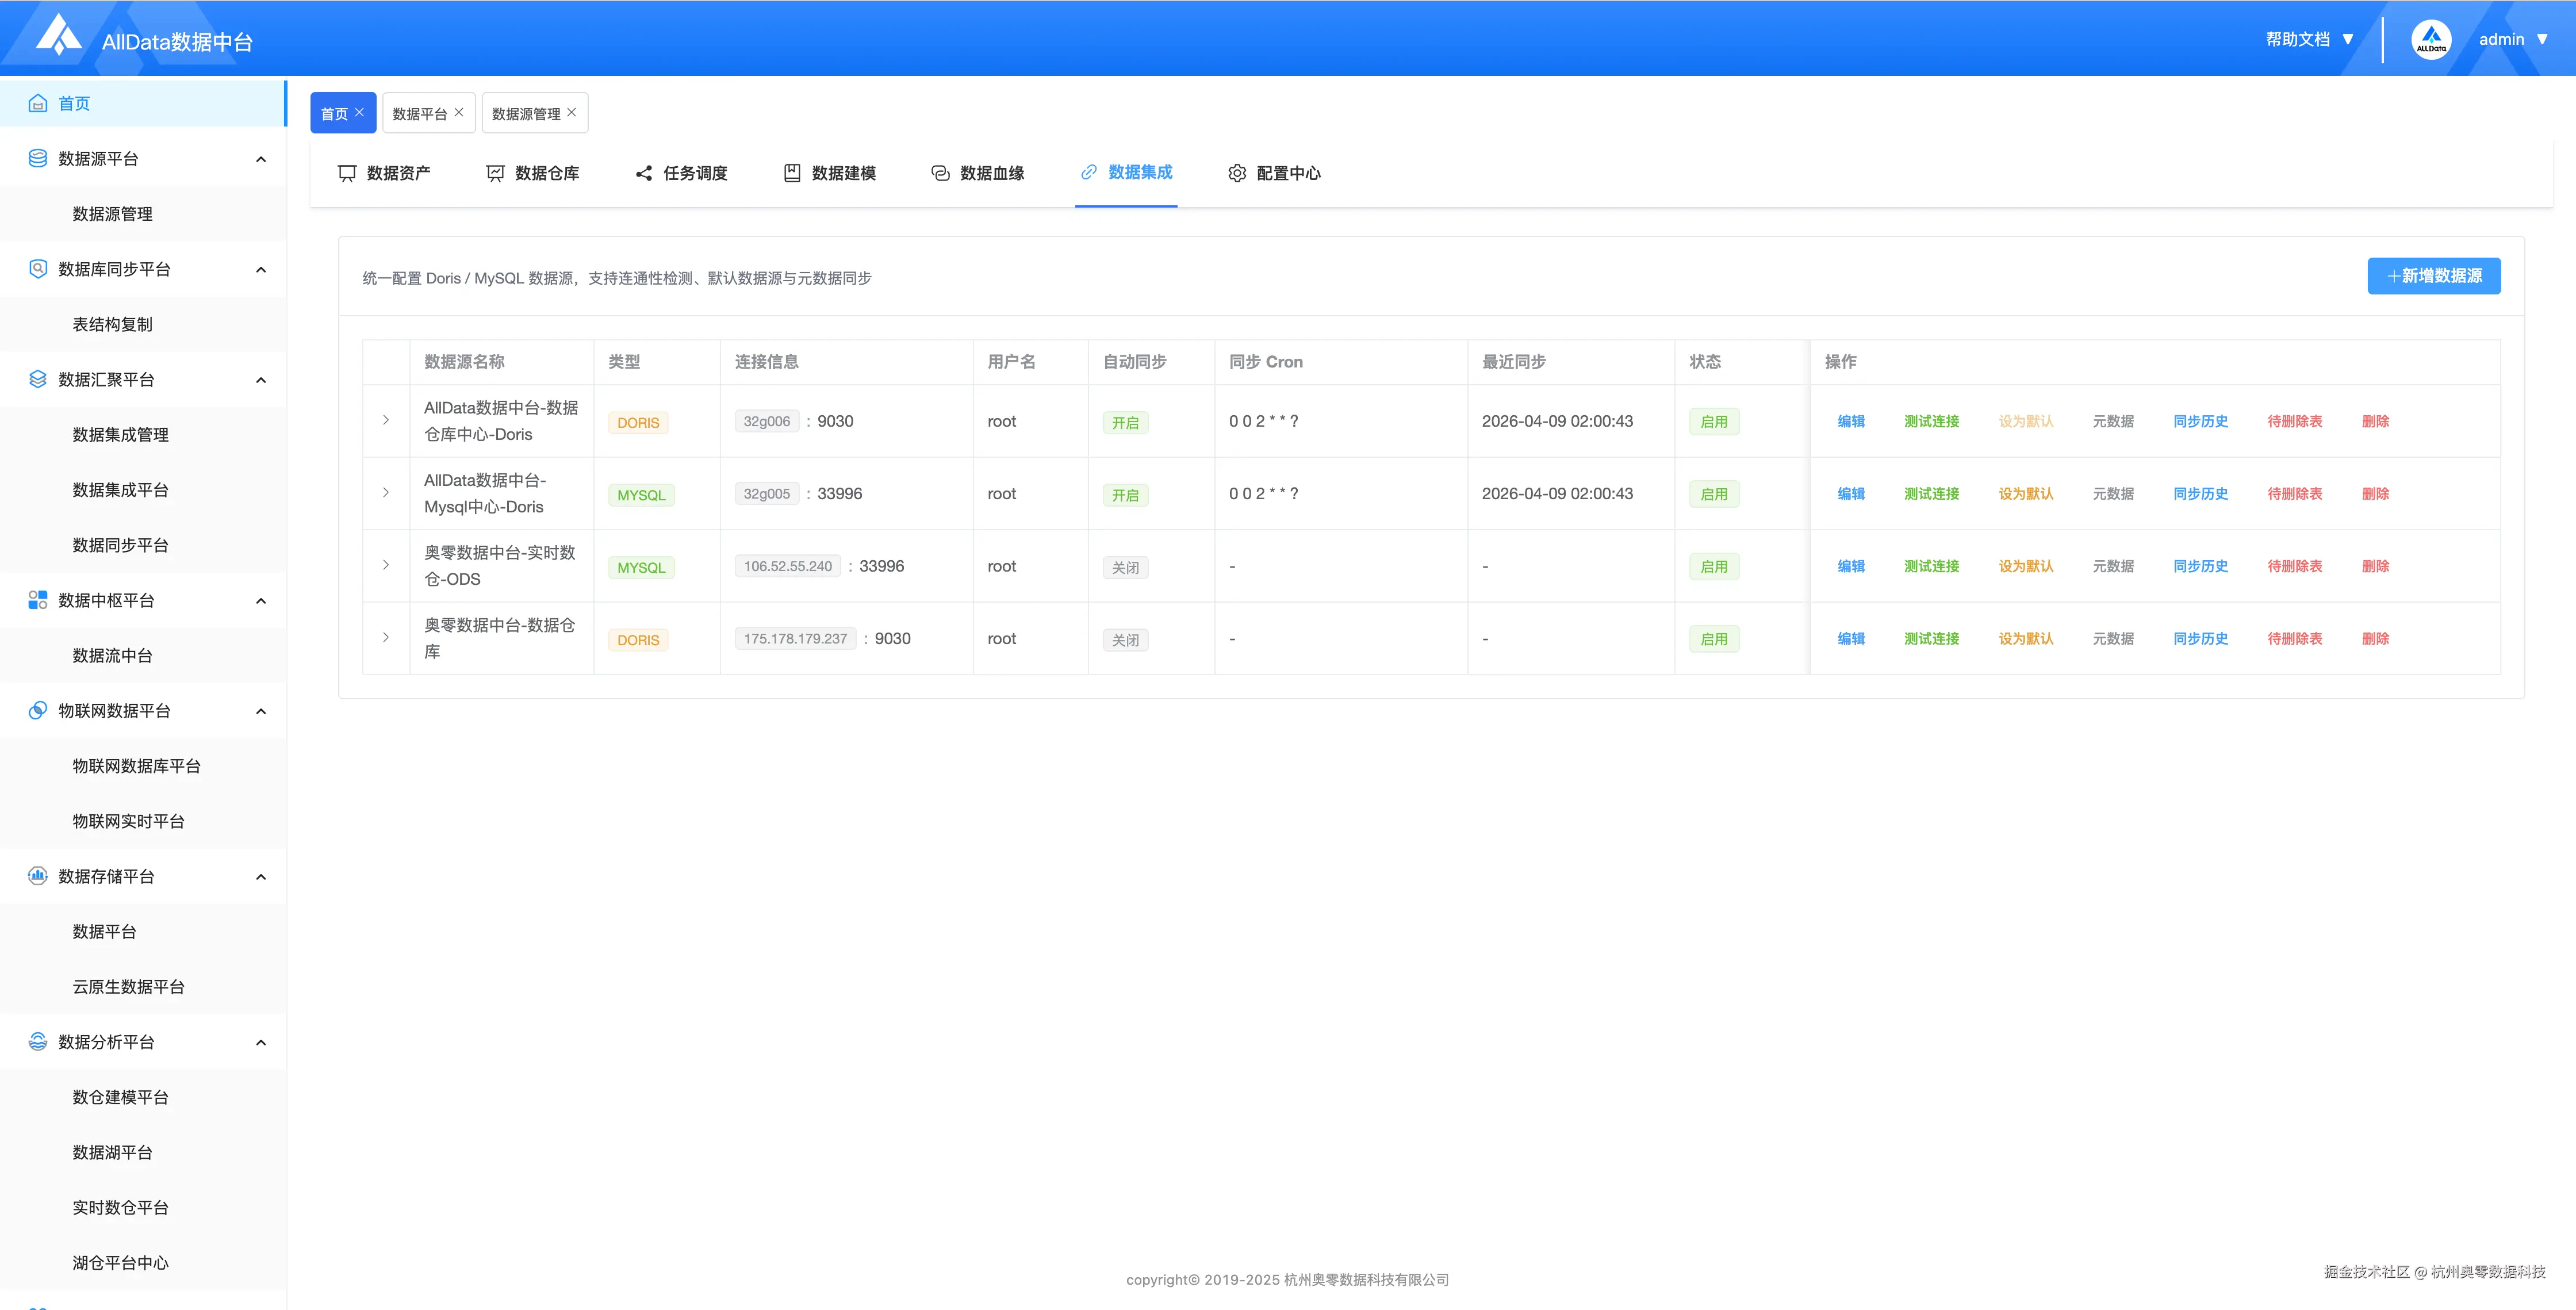Click the AllData logo icon in header
Viewport: 2576px width, 1310px height.
(58, 36)
